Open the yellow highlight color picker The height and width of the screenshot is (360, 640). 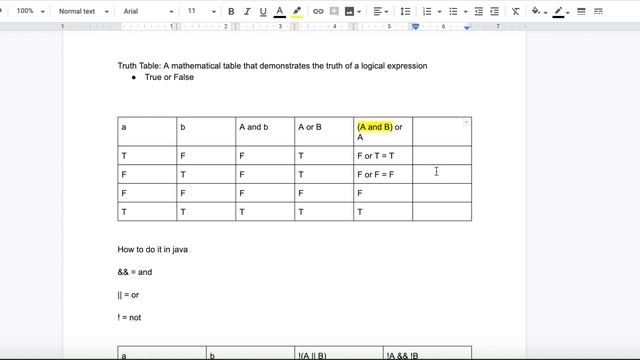297,11
